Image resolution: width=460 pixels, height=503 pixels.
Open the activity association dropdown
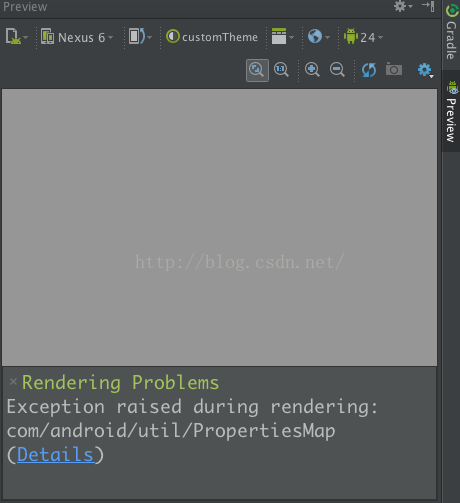click(x=282, y=36)
